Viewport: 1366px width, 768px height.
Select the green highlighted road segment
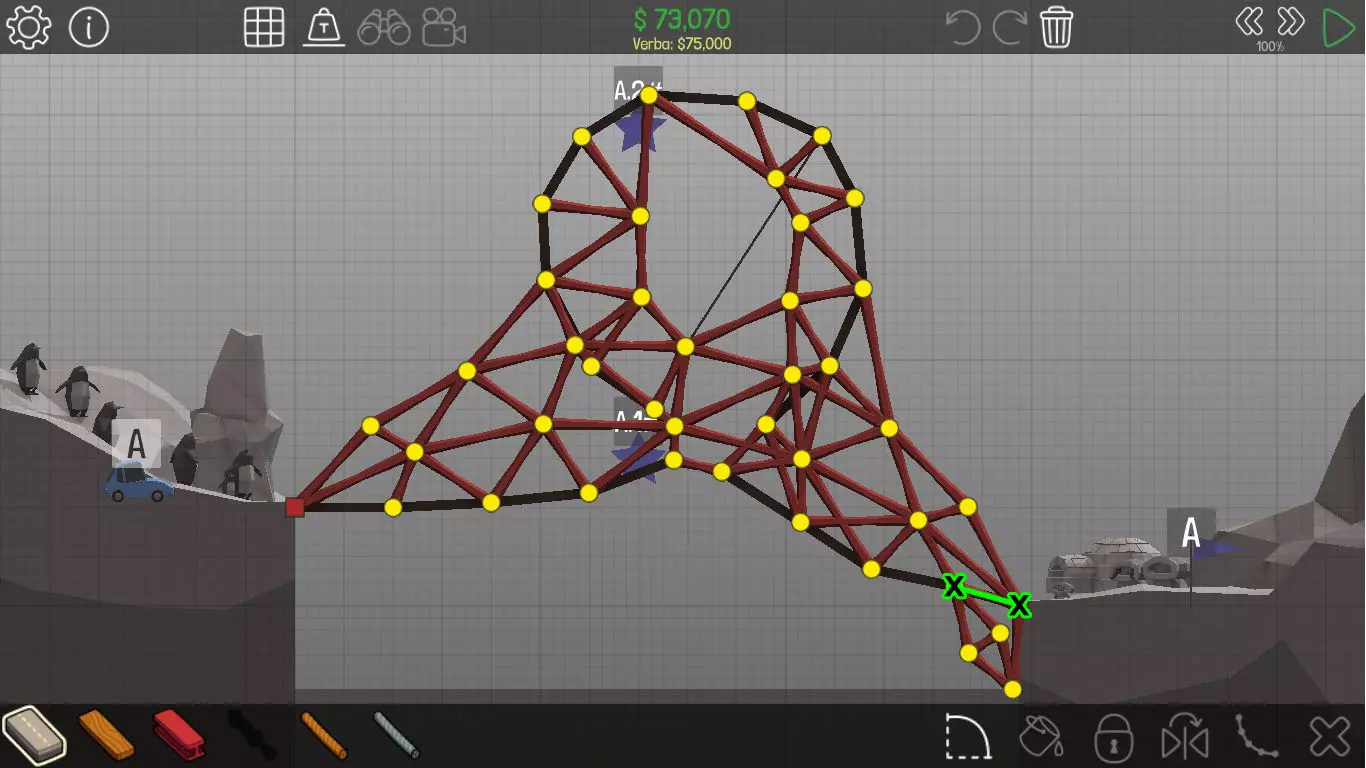click(987, 595)
